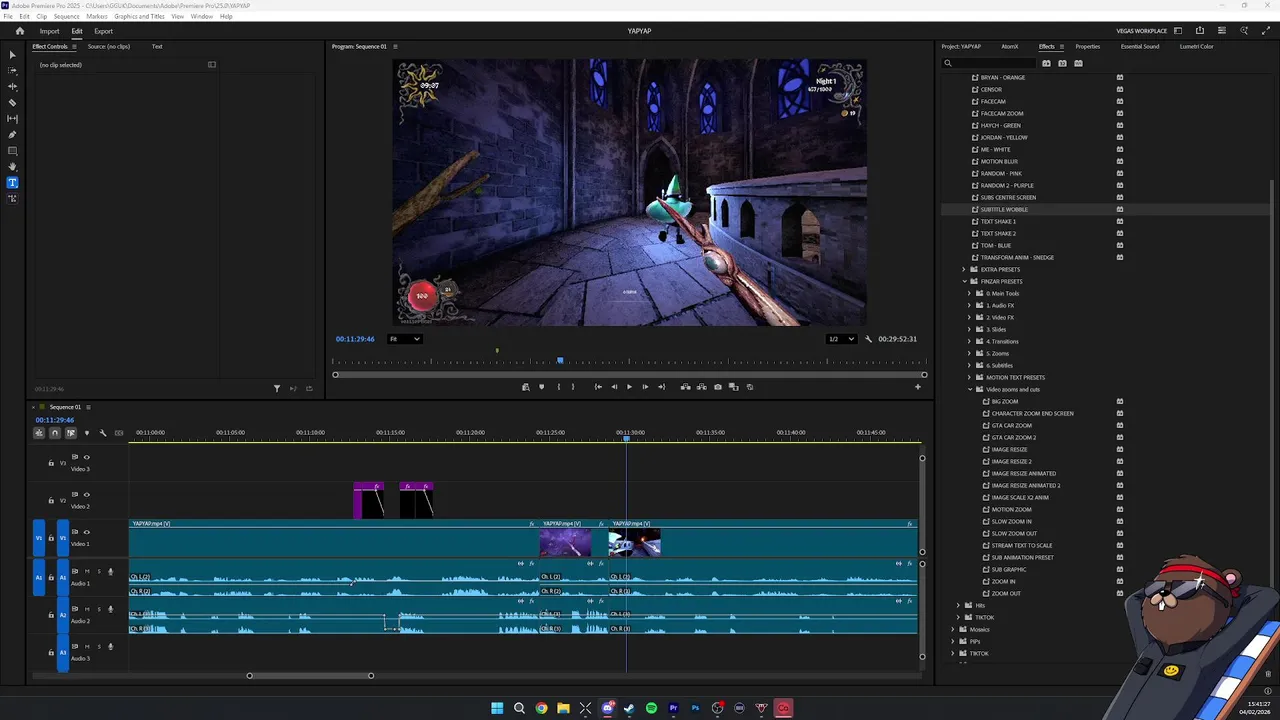Toggle Video 3 track output eye
The height and width of the screenshot is (720, 1280).
coord(86,457)
